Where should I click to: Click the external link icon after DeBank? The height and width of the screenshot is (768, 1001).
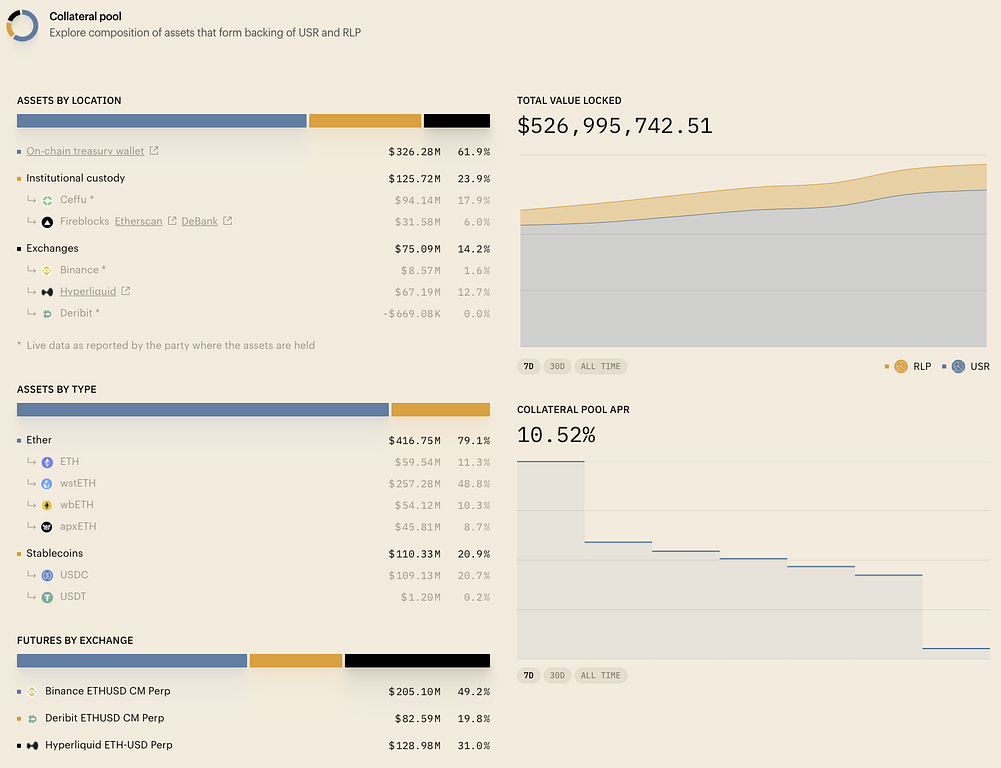tap(228, 221)
